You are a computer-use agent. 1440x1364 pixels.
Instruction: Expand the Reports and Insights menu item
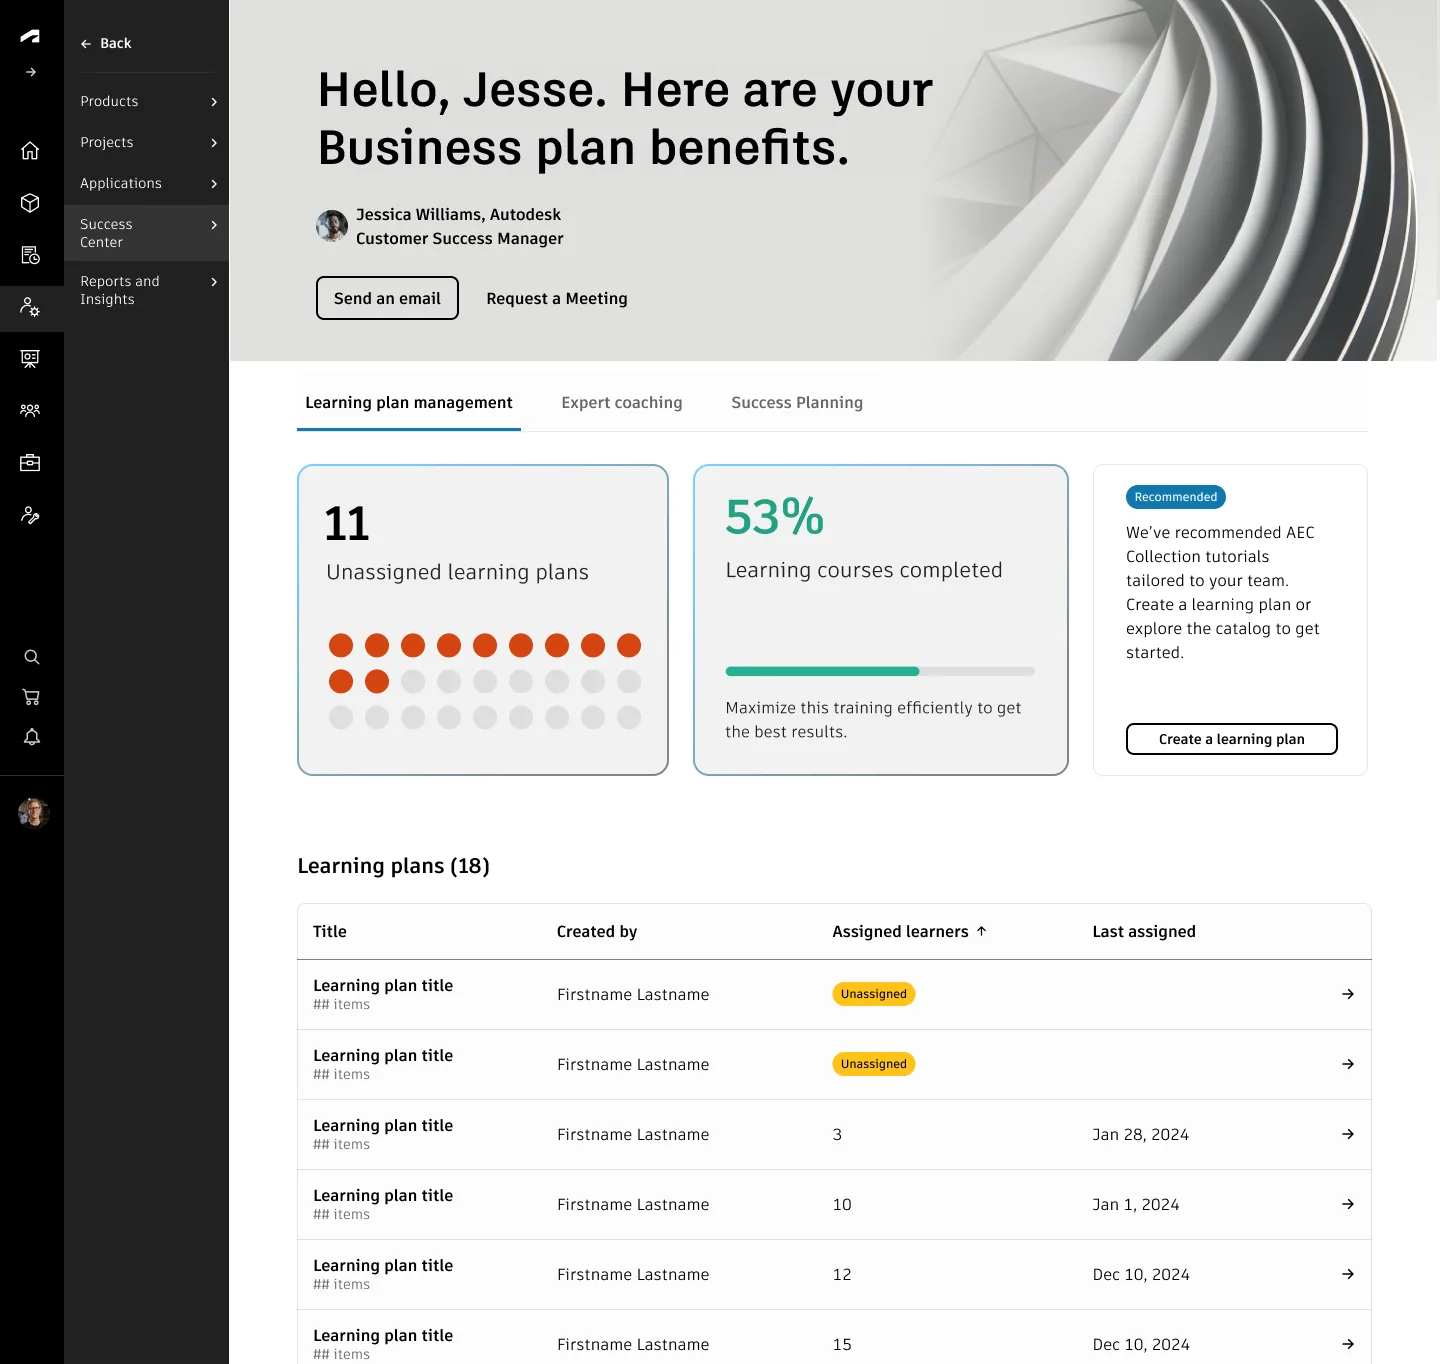point(148,290)
